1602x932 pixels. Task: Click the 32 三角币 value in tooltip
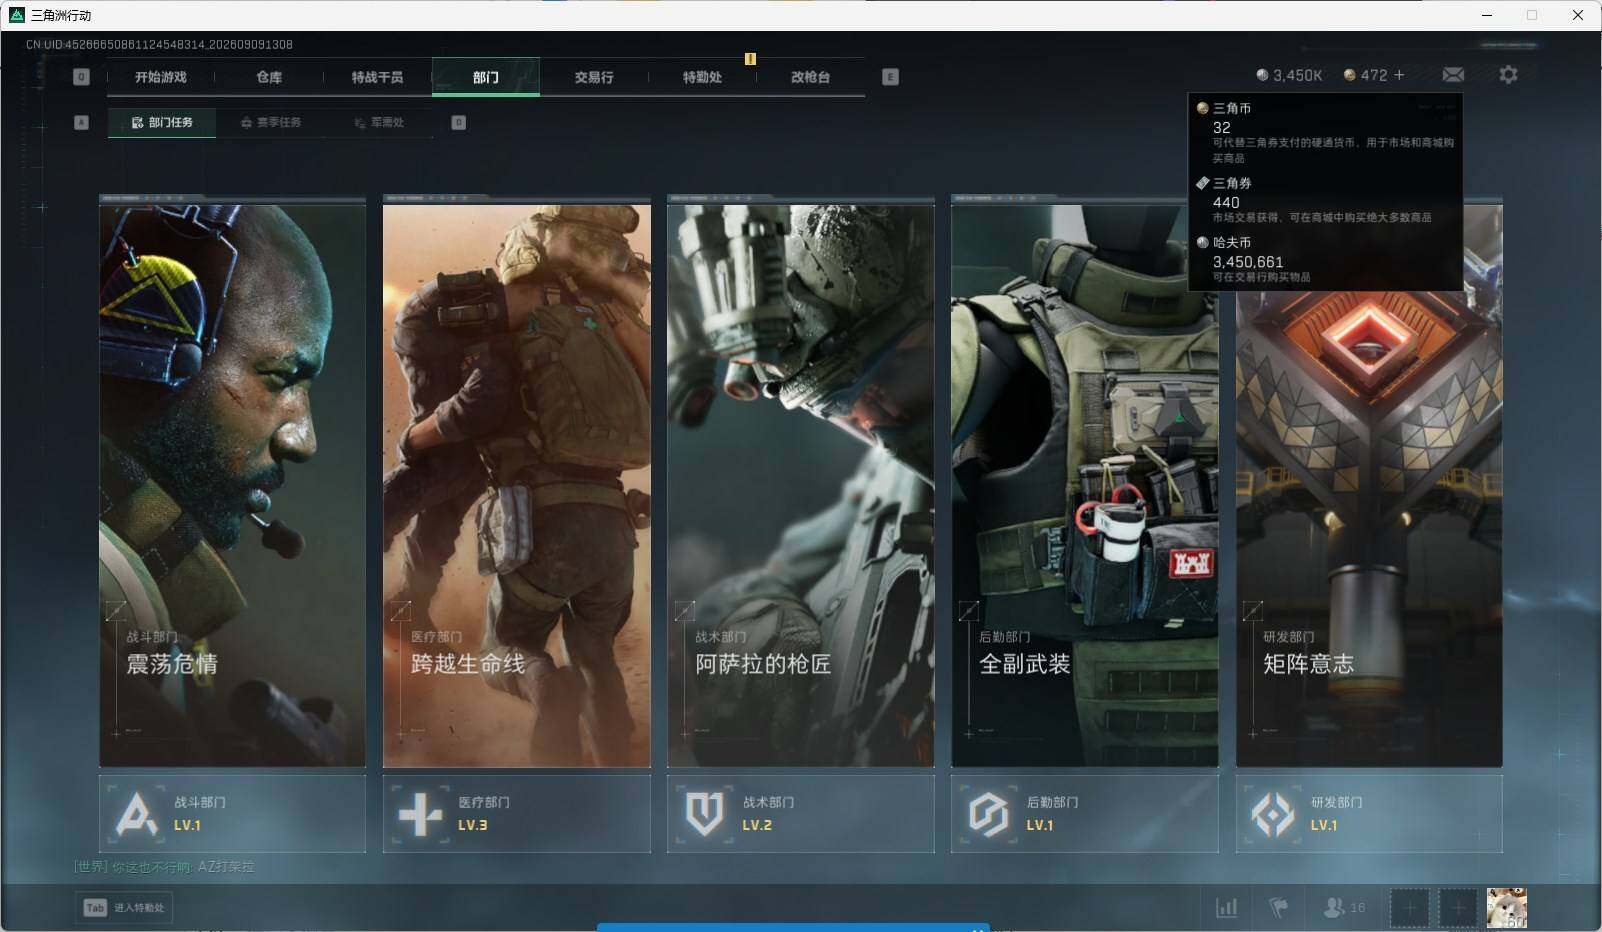click(x=1222, y=128)
